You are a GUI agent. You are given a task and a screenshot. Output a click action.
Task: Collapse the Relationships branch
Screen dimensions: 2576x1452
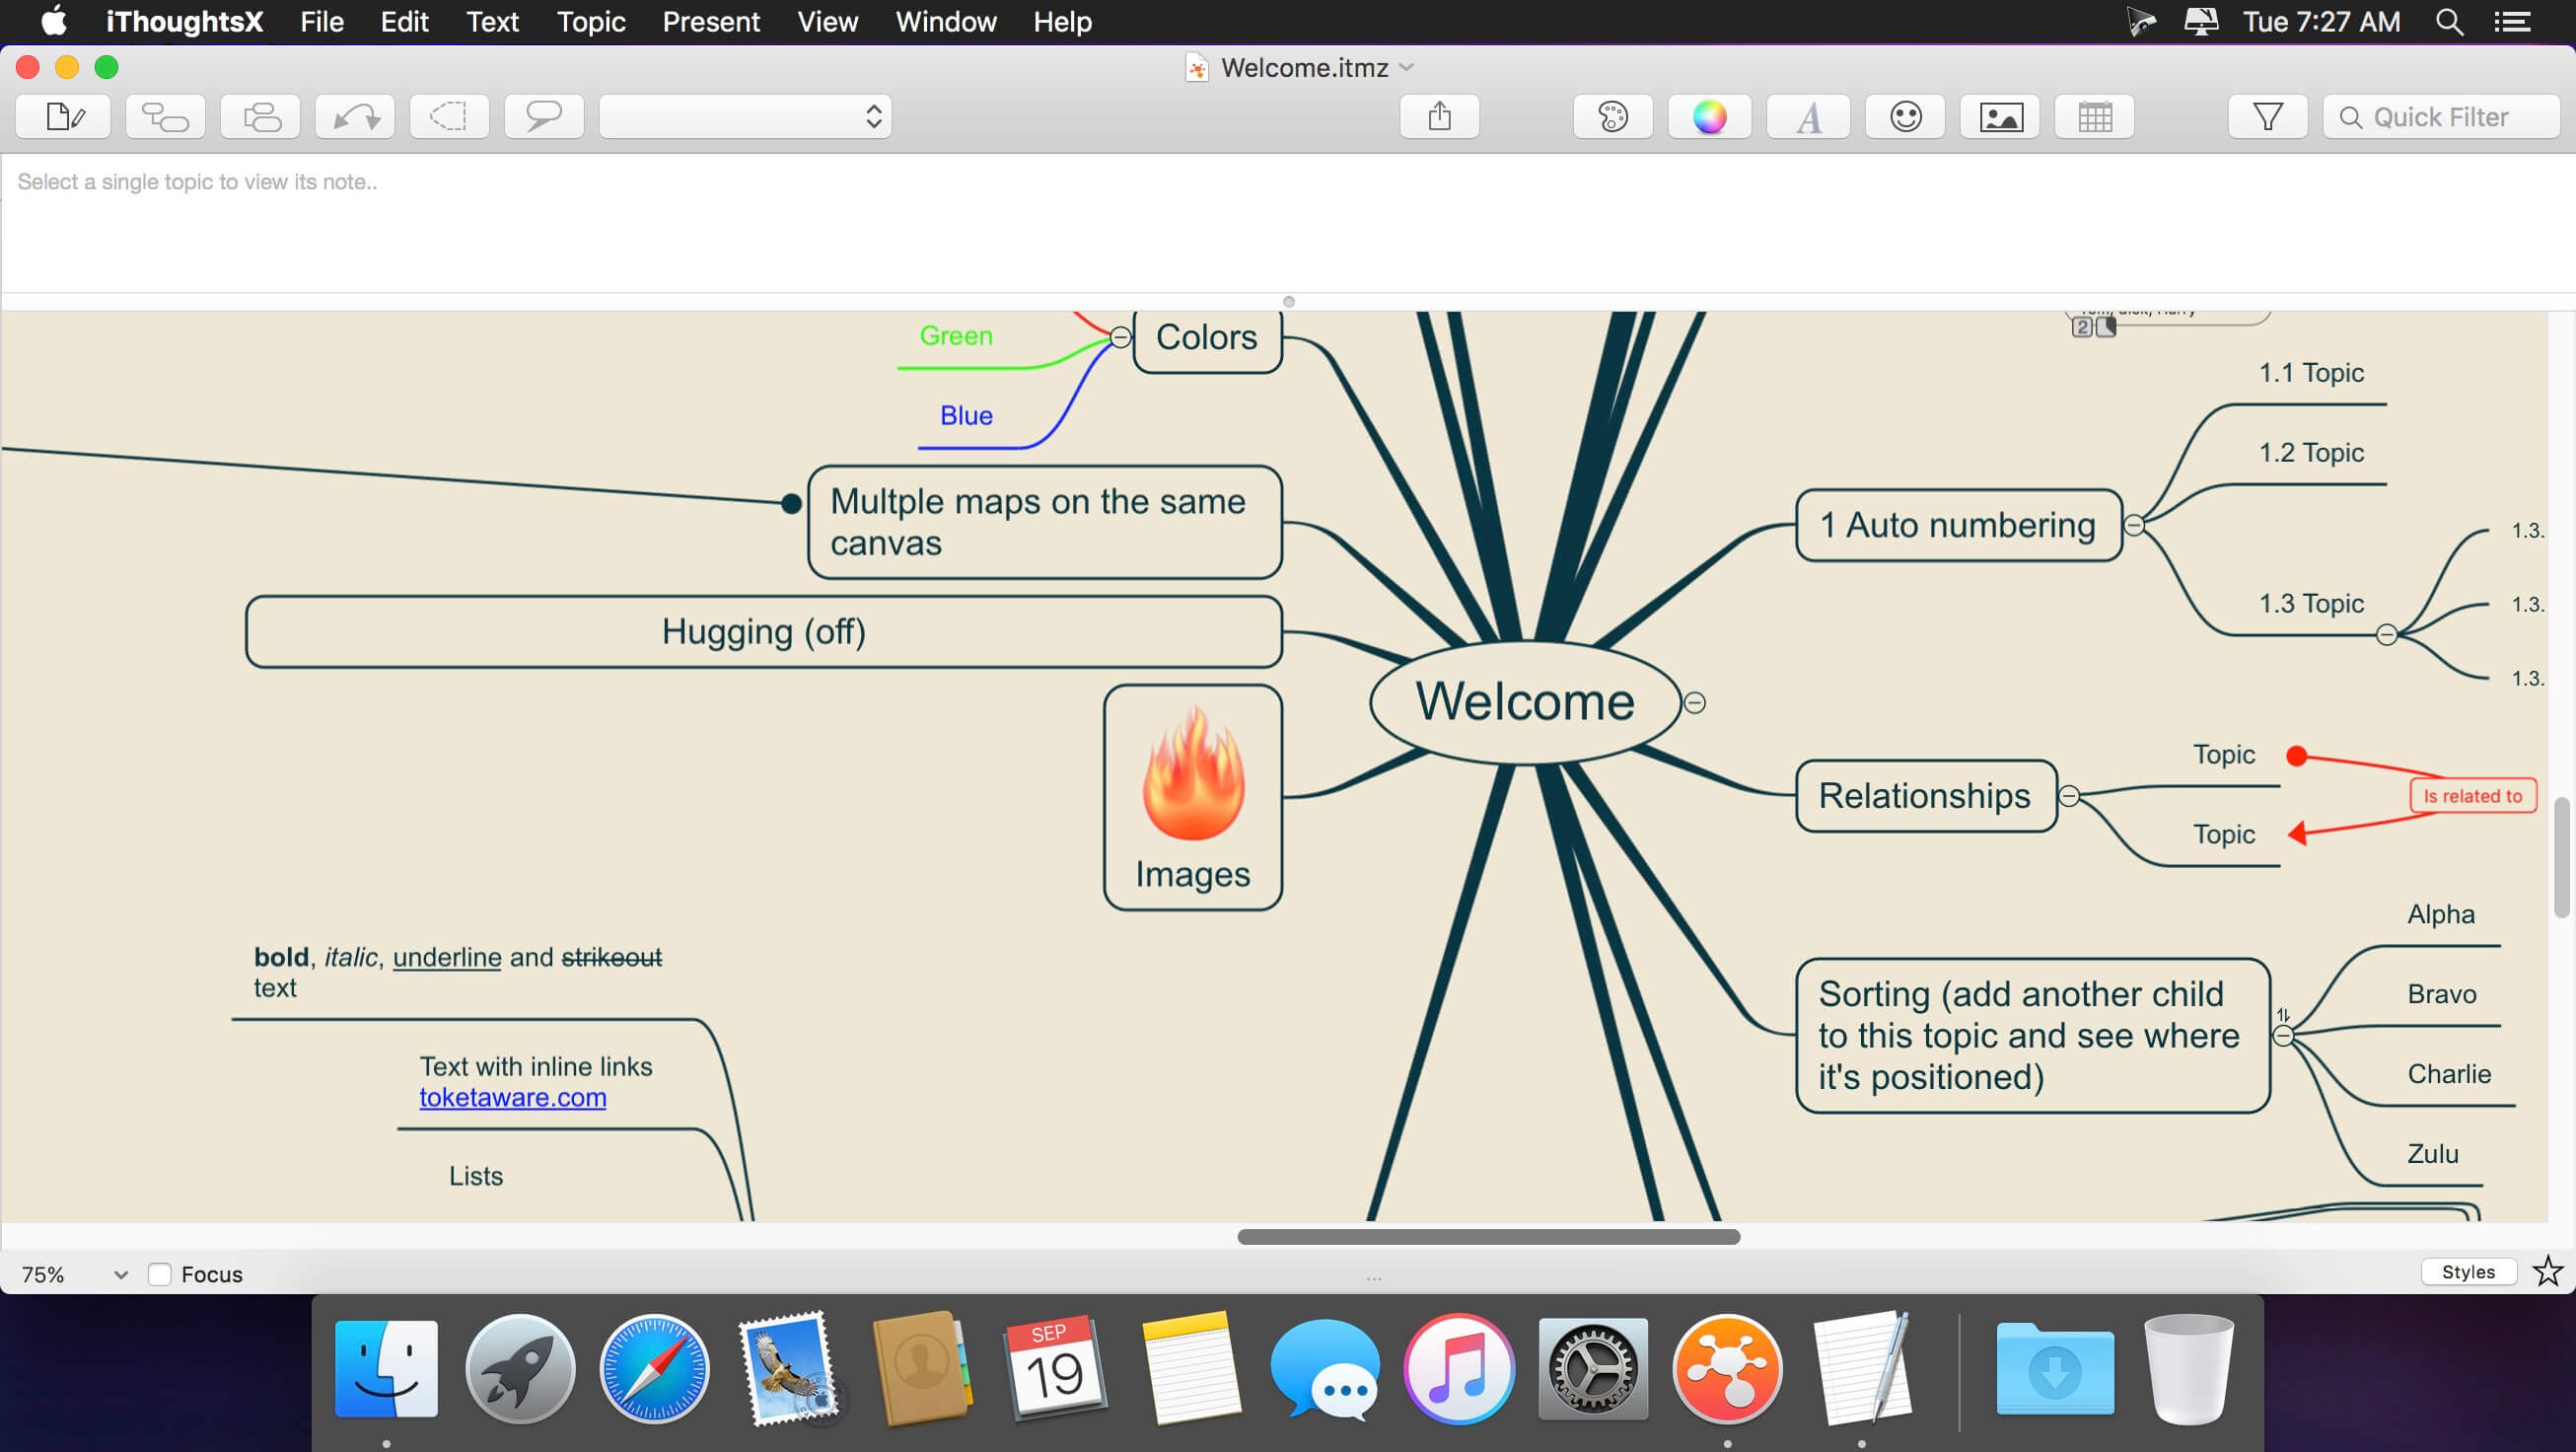pyautogui.click(x=2069, y=796)
